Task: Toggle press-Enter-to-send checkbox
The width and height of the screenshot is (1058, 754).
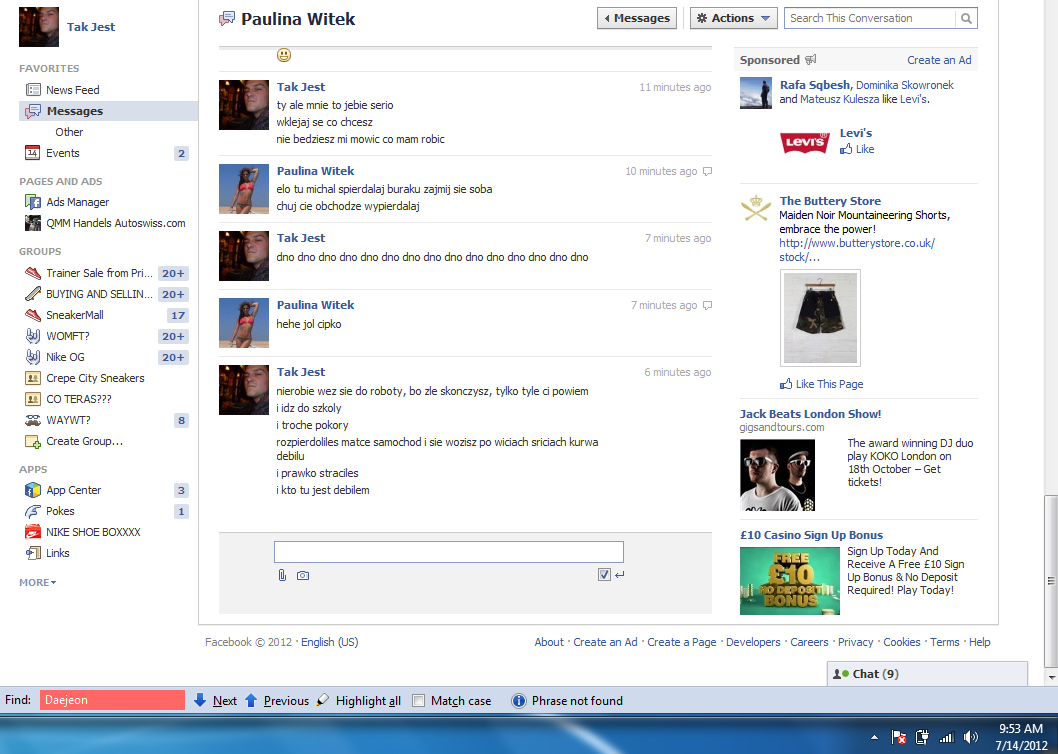Action: pyautogui.click(x=604, y=574)
